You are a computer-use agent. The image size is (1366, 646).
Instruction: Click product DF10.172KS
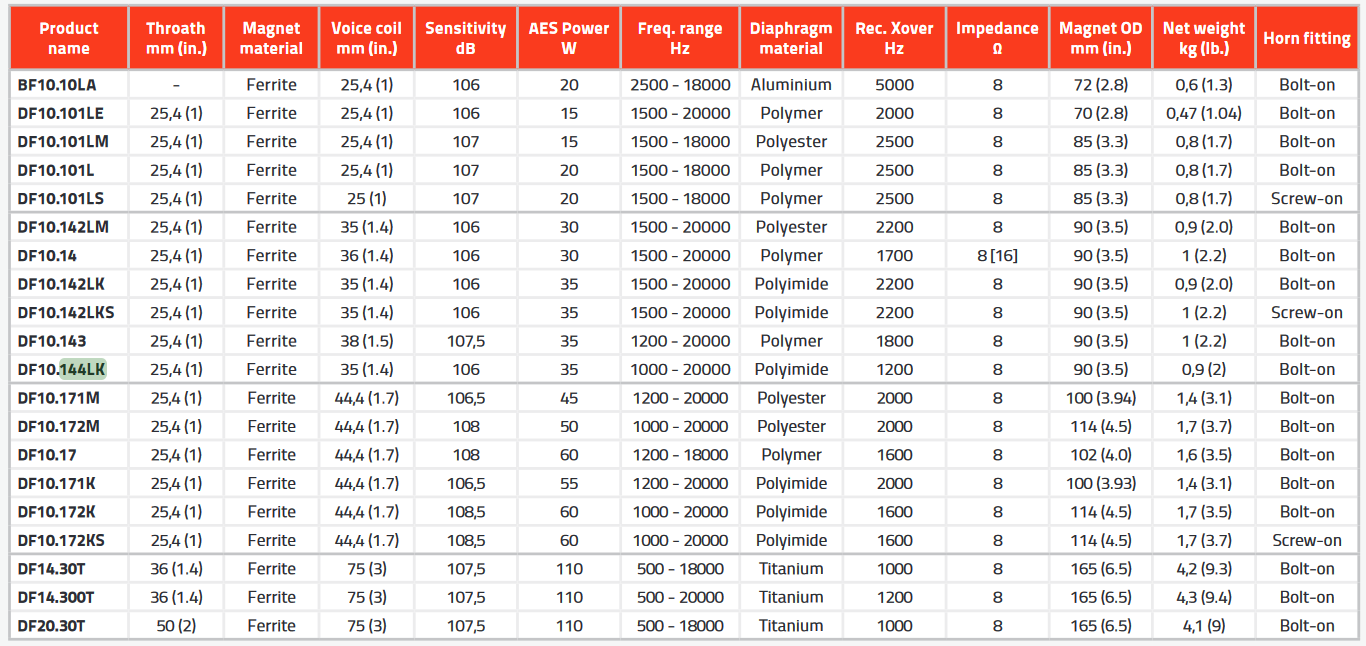62,540
